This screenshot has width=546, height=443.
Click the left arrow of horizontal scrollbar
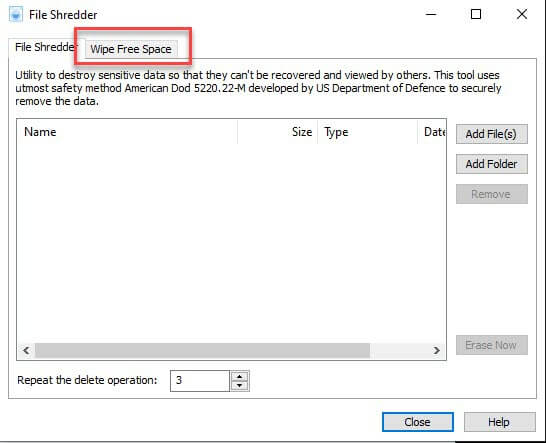pos(26,350)
